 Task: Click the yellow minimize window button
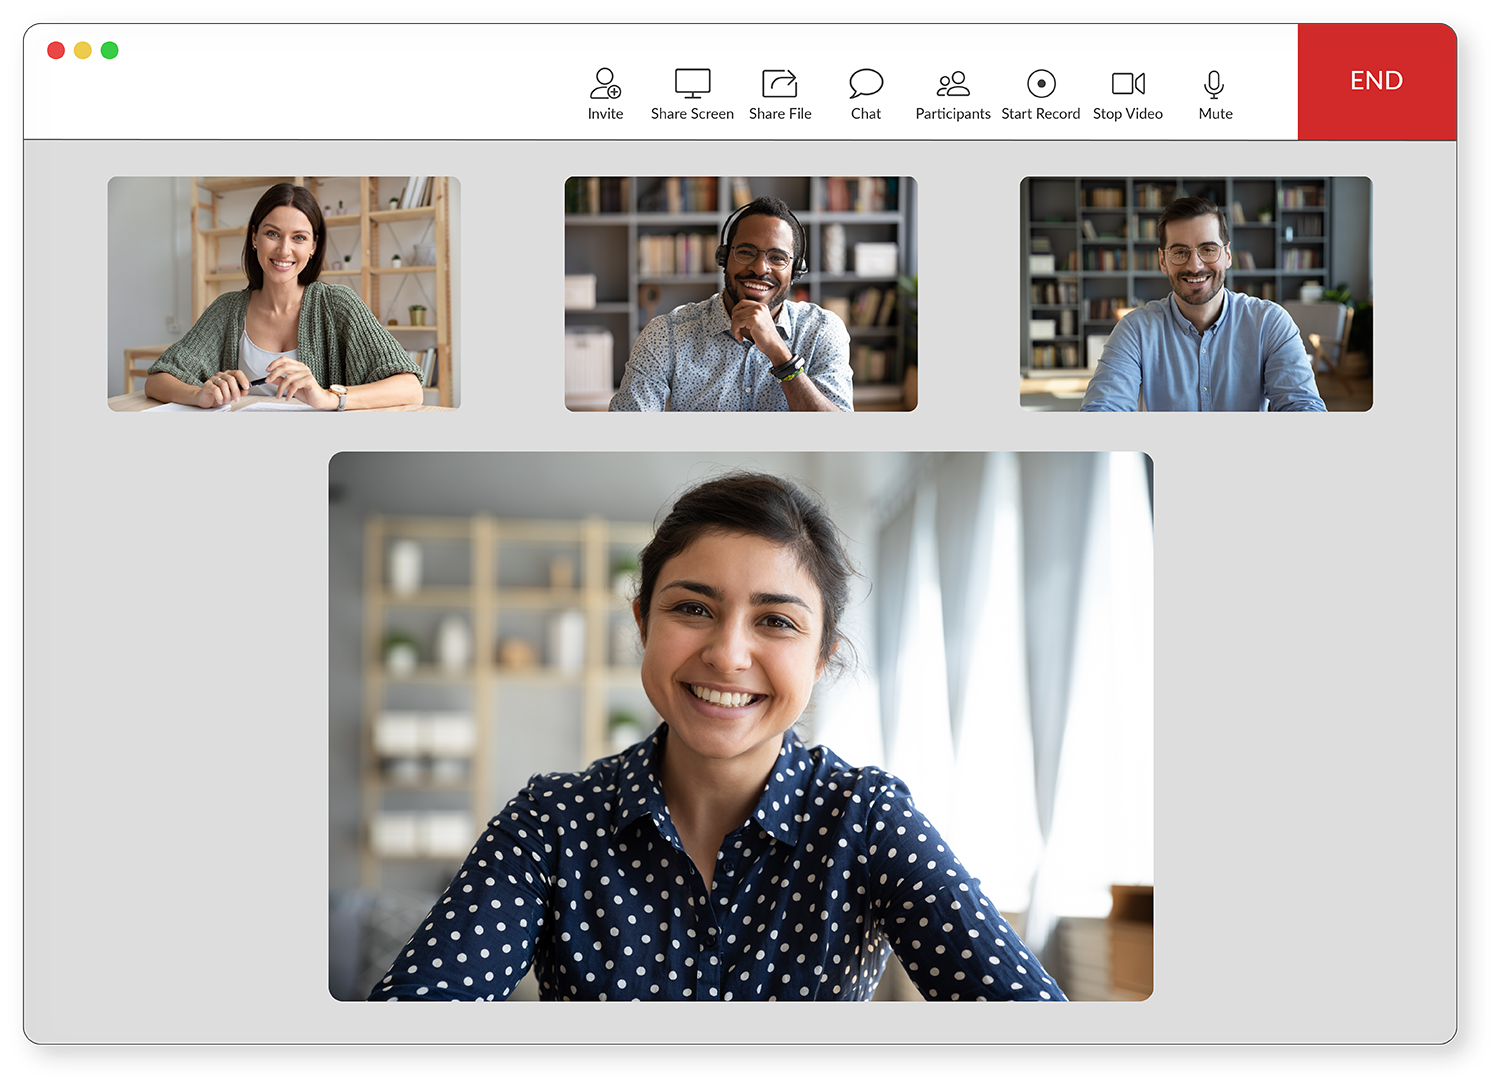pos(83,50)
